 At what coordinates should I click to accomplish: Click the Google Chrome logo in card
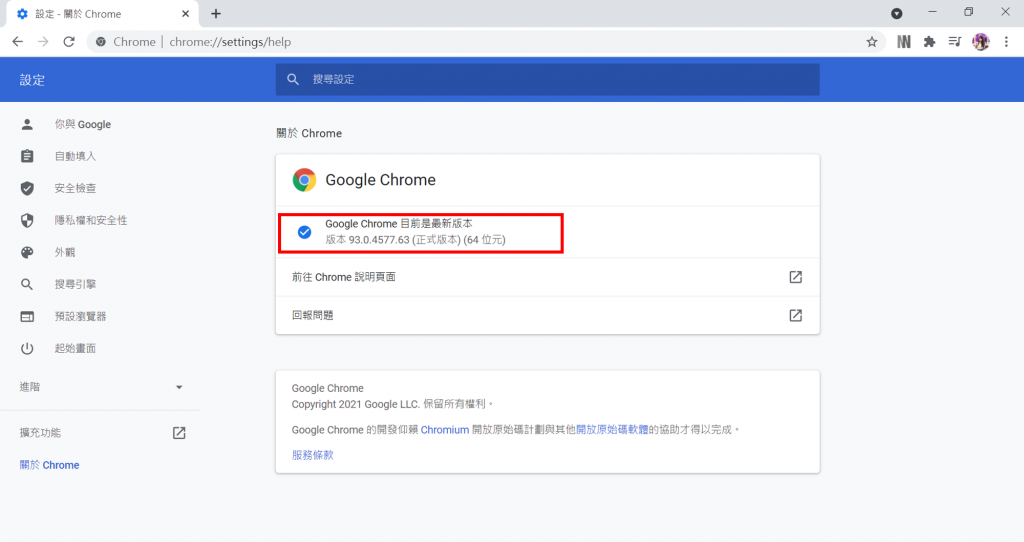point(304,180)
